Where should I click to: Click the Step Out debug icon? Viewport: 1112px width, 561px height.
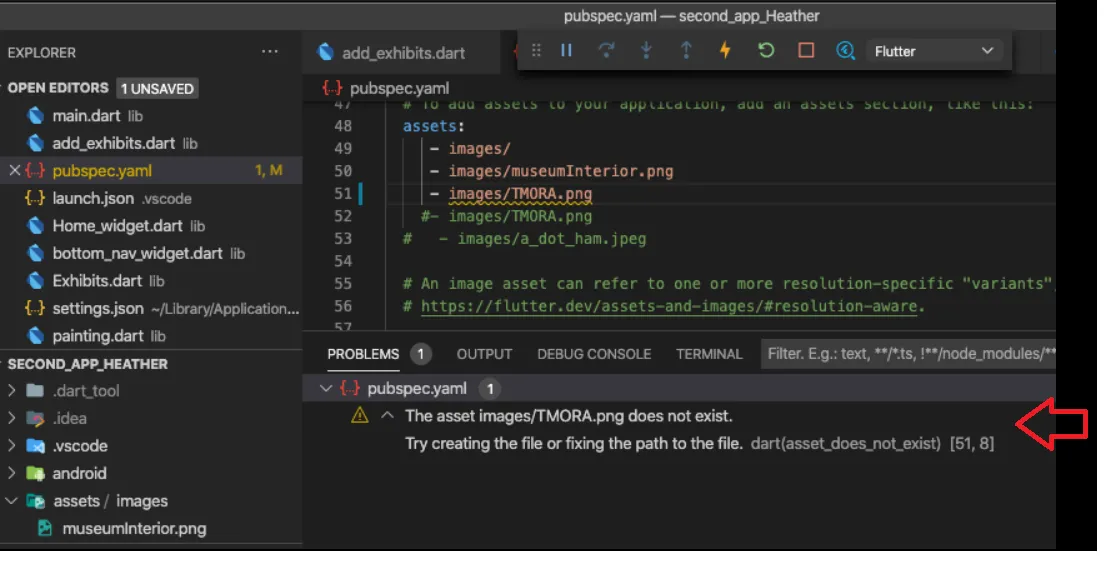coord(686,50)
